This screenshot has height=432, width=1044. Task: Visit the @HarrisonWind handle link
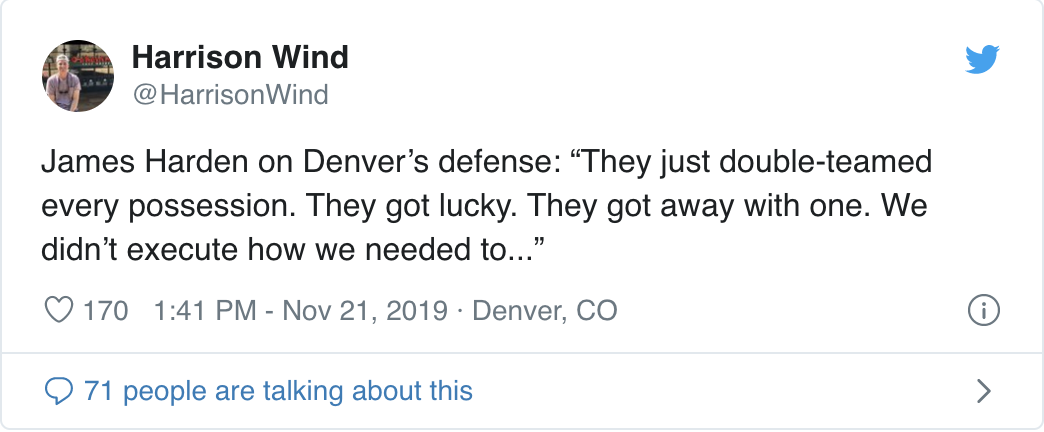pos(230,95)
